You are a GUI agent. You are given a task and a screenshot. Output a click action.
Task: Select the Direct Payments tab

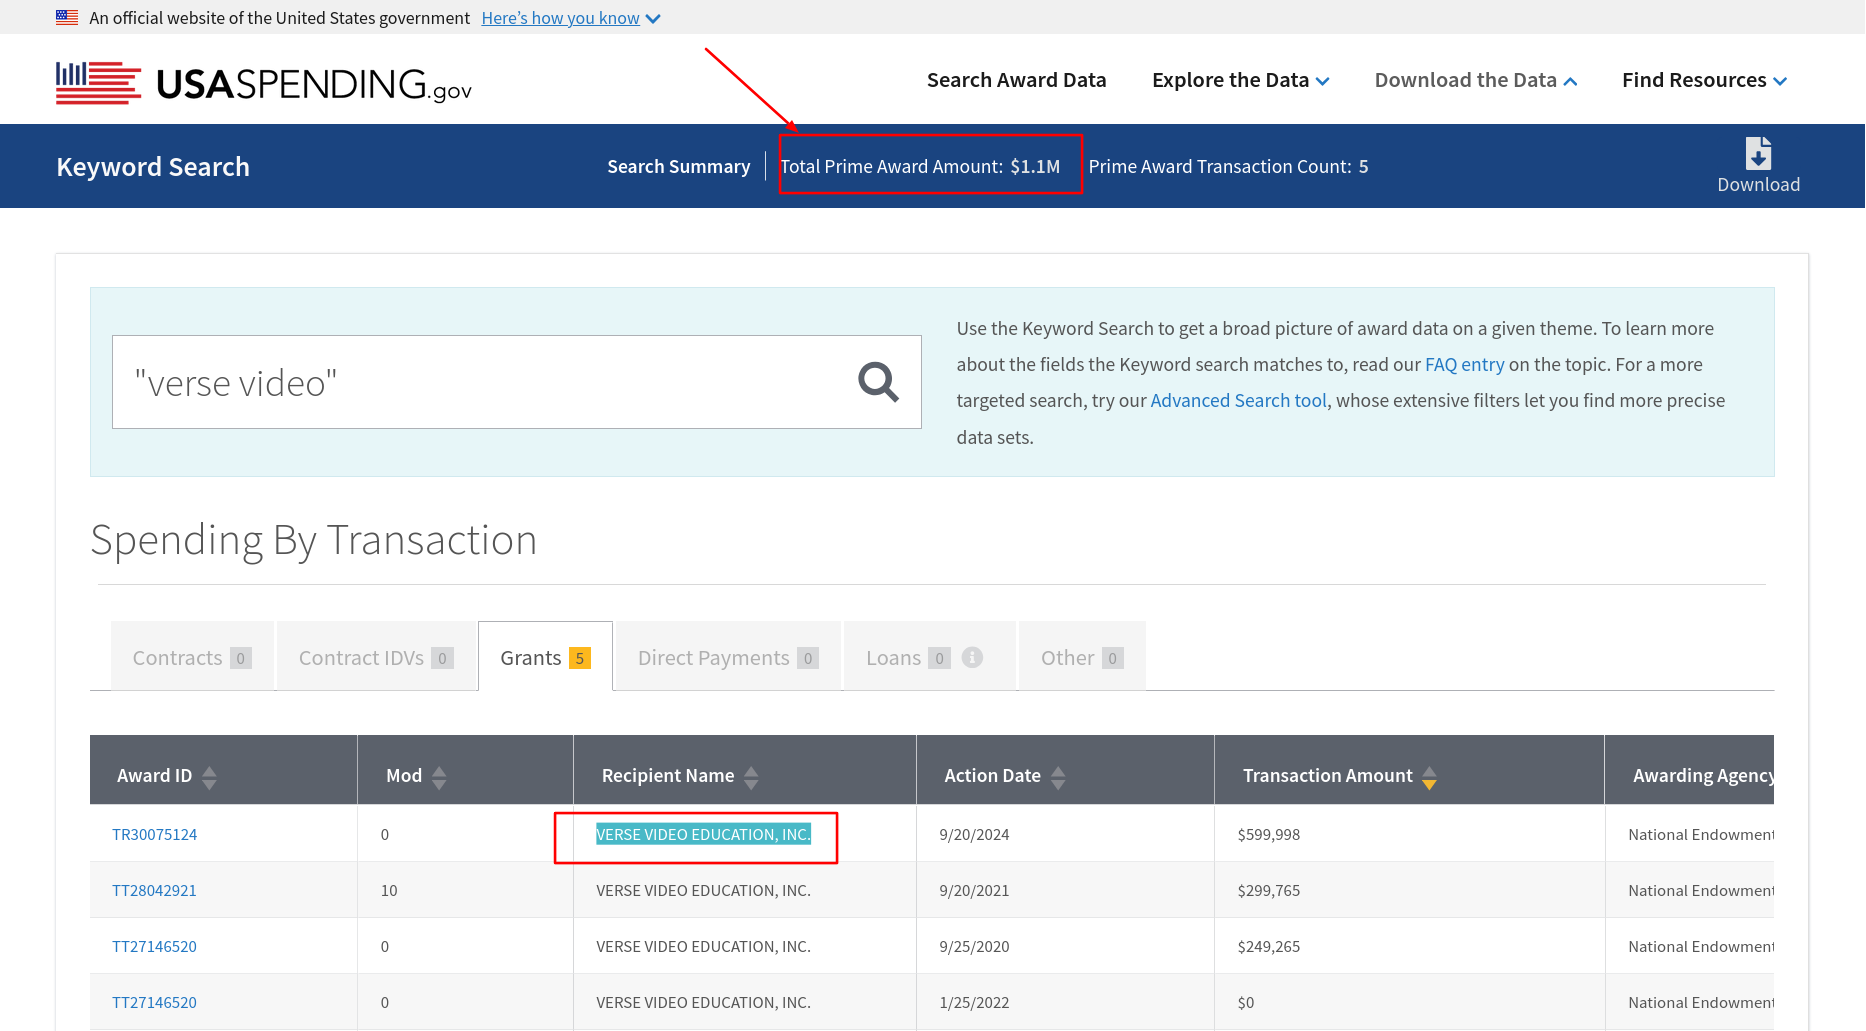(x=727, y=657)
